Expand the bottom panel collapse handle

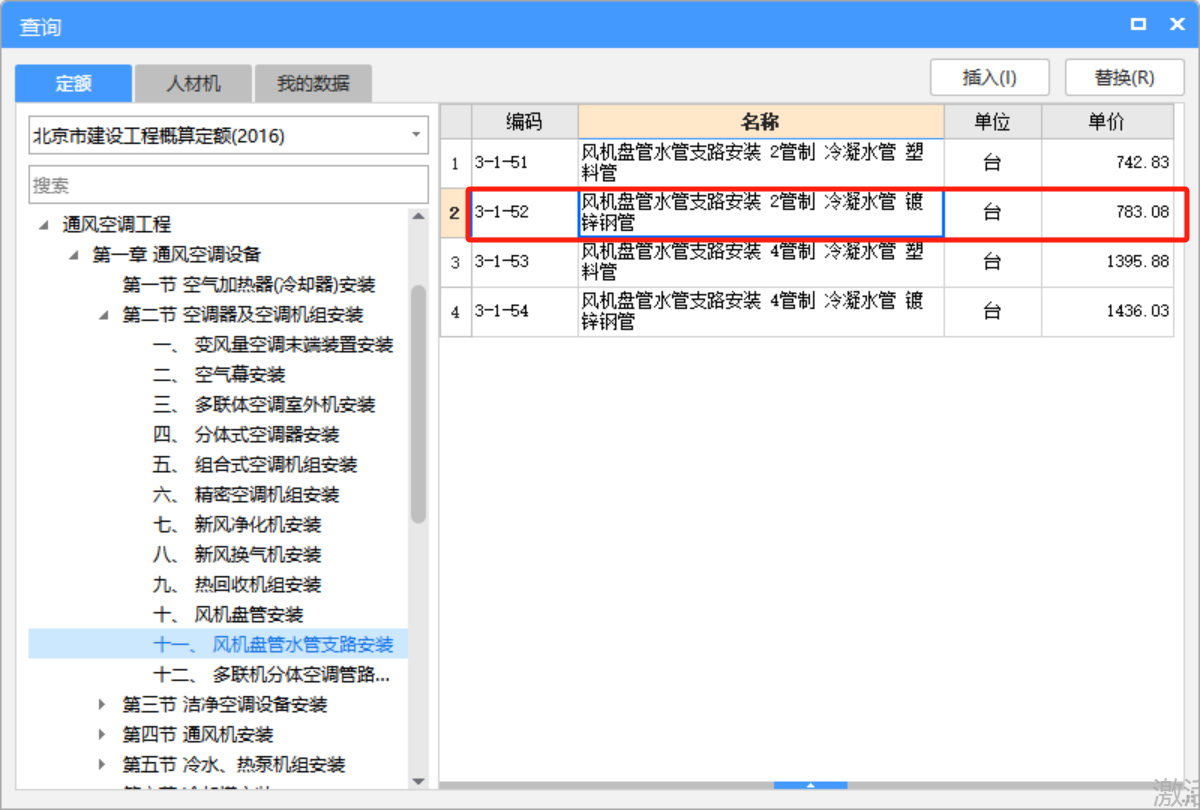tap(811, 786)
